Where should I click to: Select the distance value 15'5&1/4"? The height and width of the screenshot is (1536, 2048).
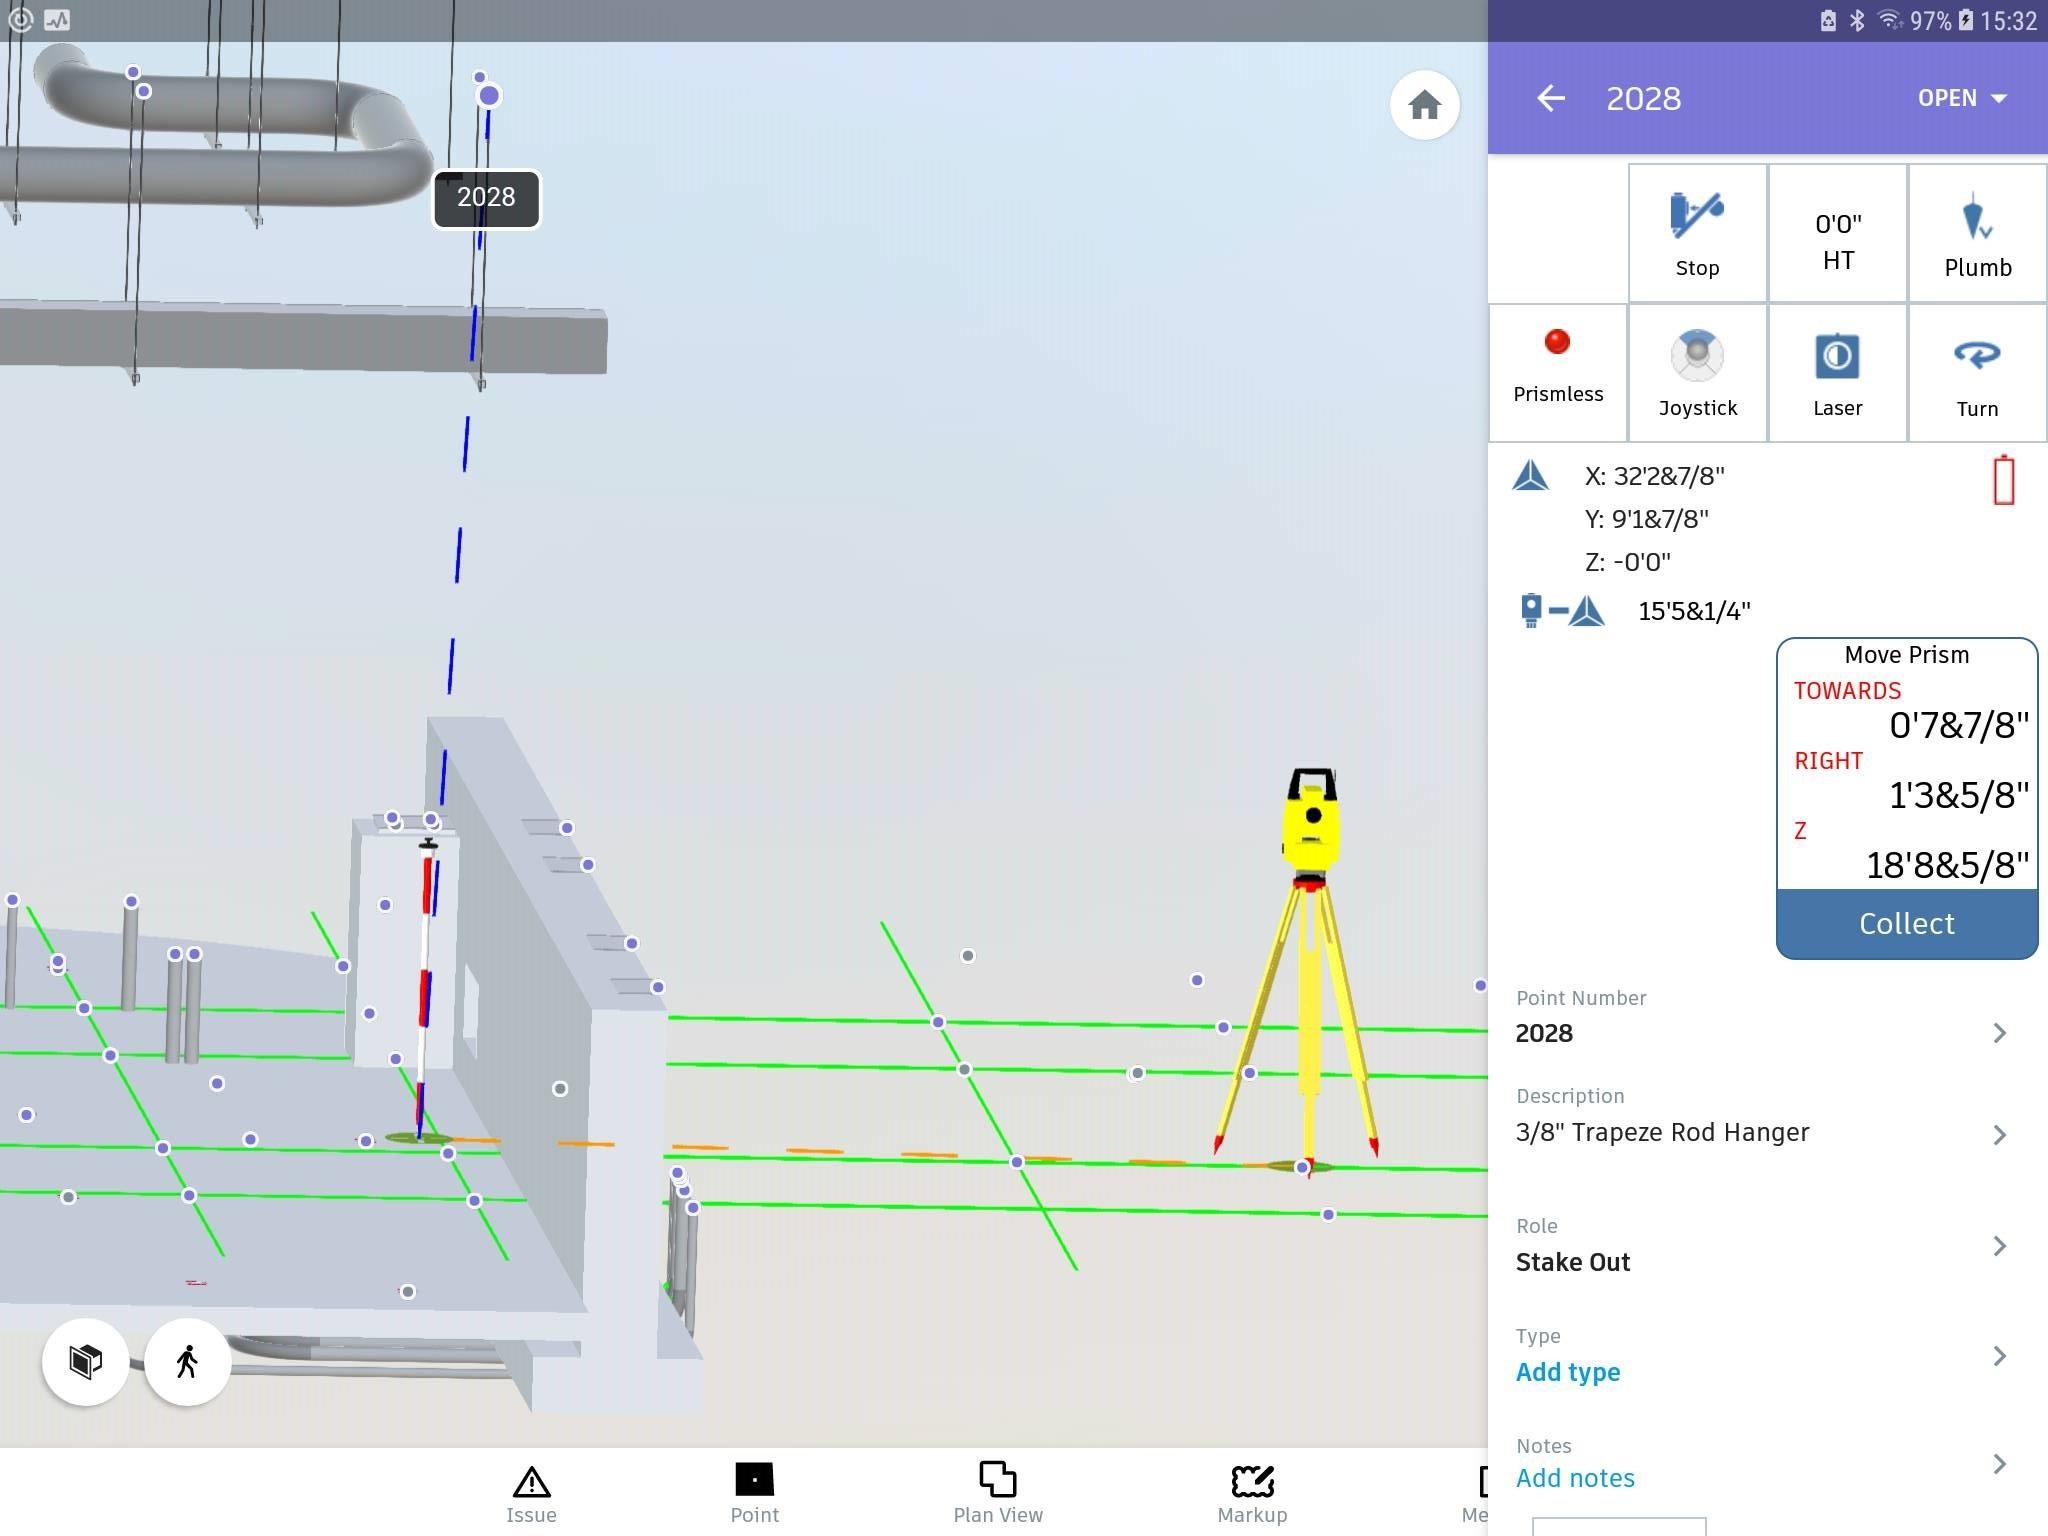(1694, 611)
